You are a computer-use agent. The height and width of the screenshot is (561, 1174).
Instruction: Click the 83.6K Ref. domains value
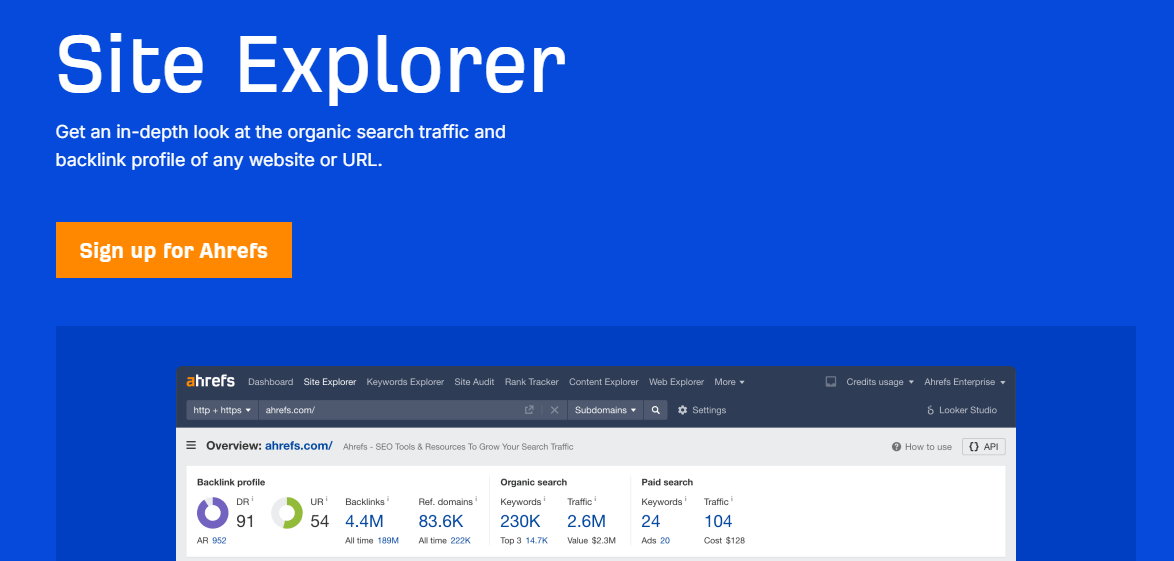pyautogui.click(x=441, y=521)
